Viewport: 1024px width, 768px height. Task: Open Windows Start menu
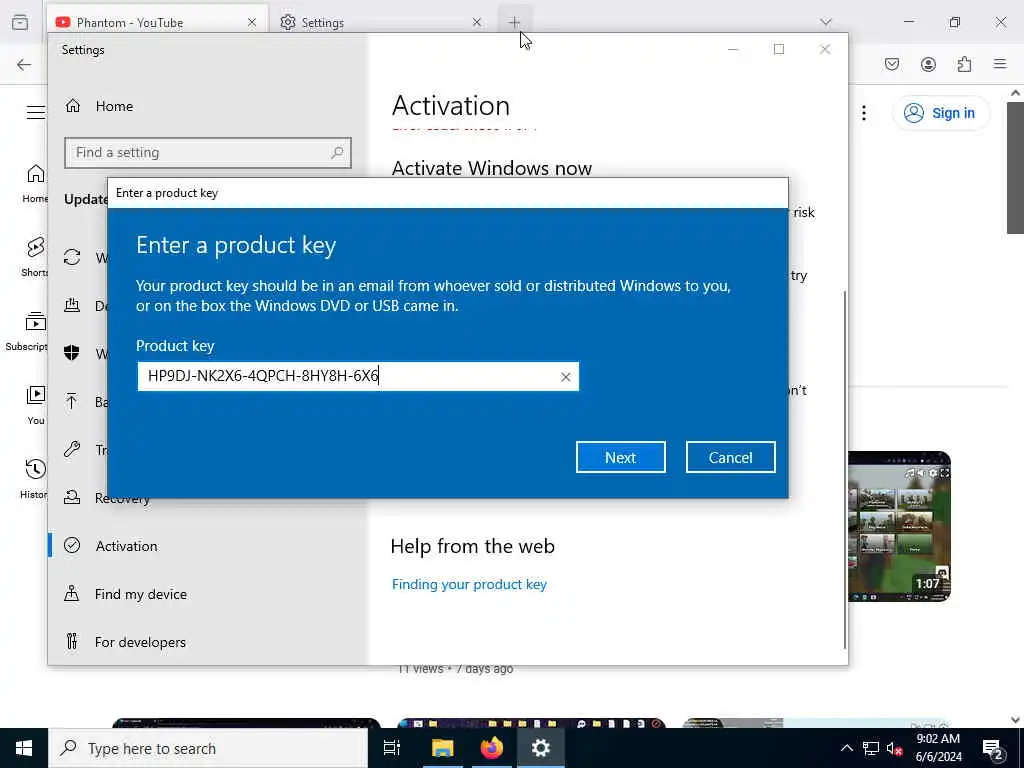pyautogui.click(x=24, y=748)
